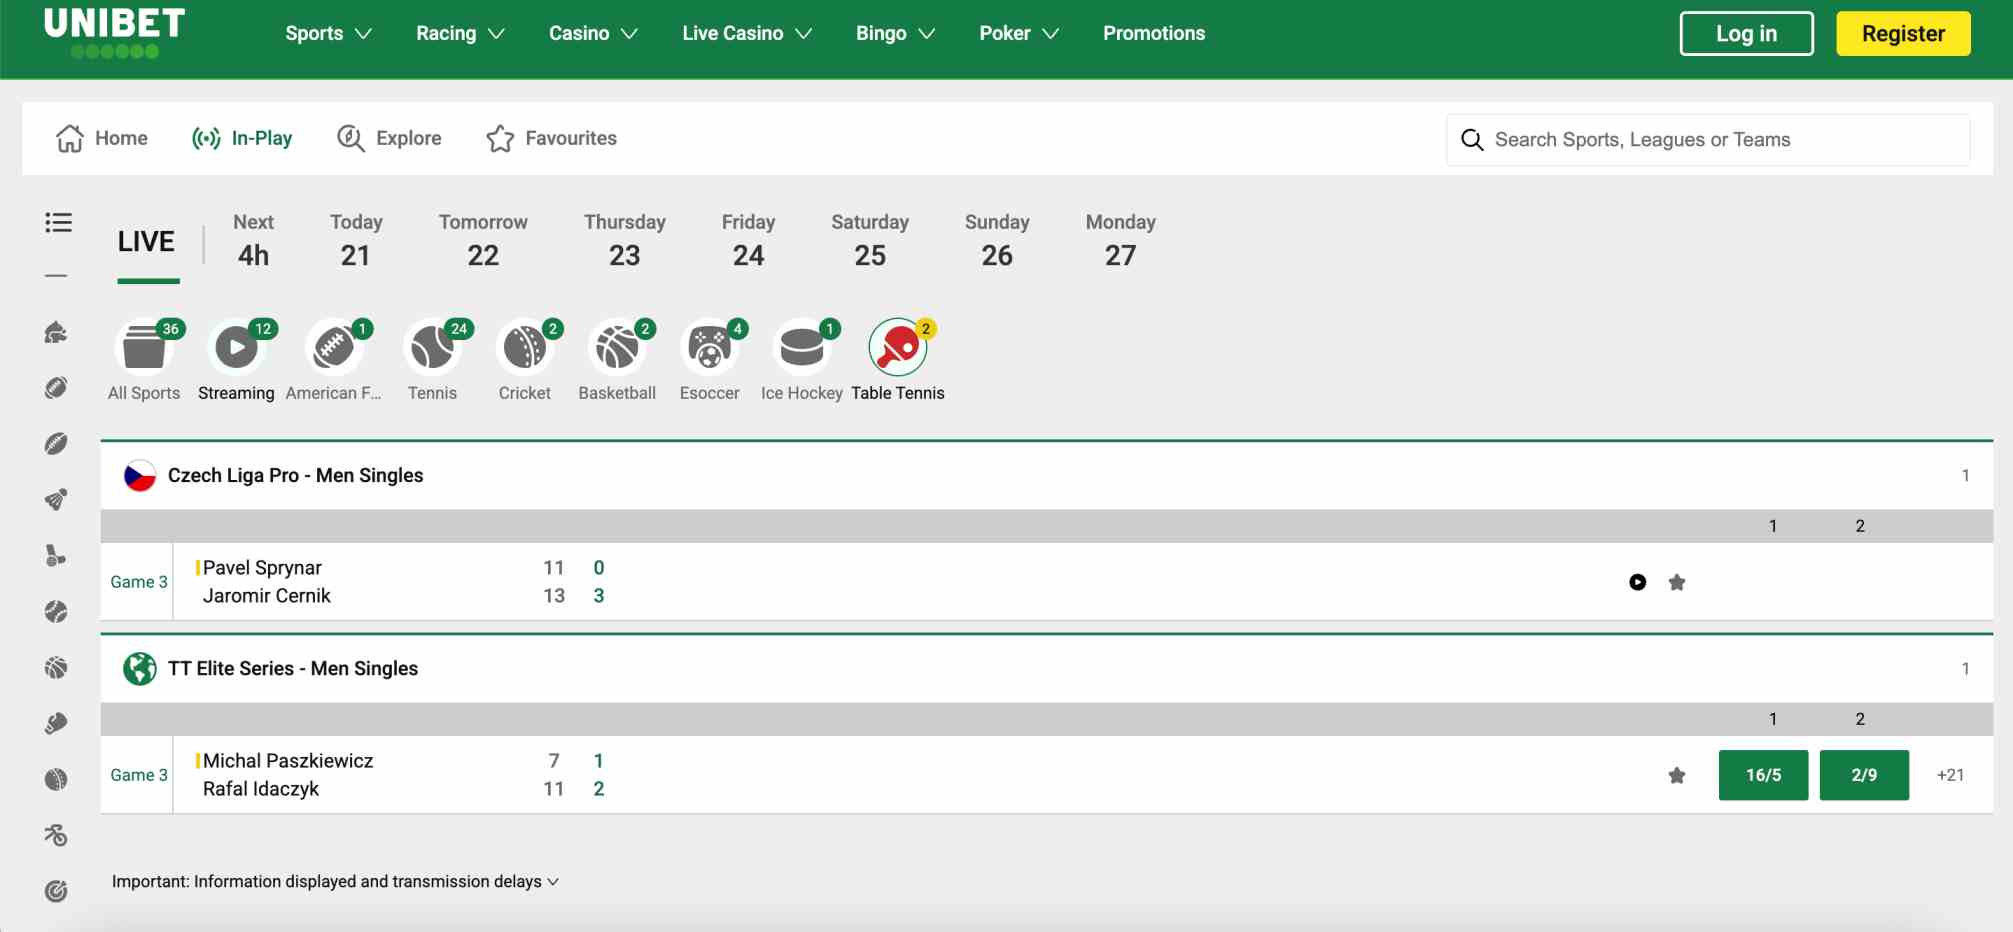Open Ice Hockey live events
2013x932 pixels.
tap(803, 348)
